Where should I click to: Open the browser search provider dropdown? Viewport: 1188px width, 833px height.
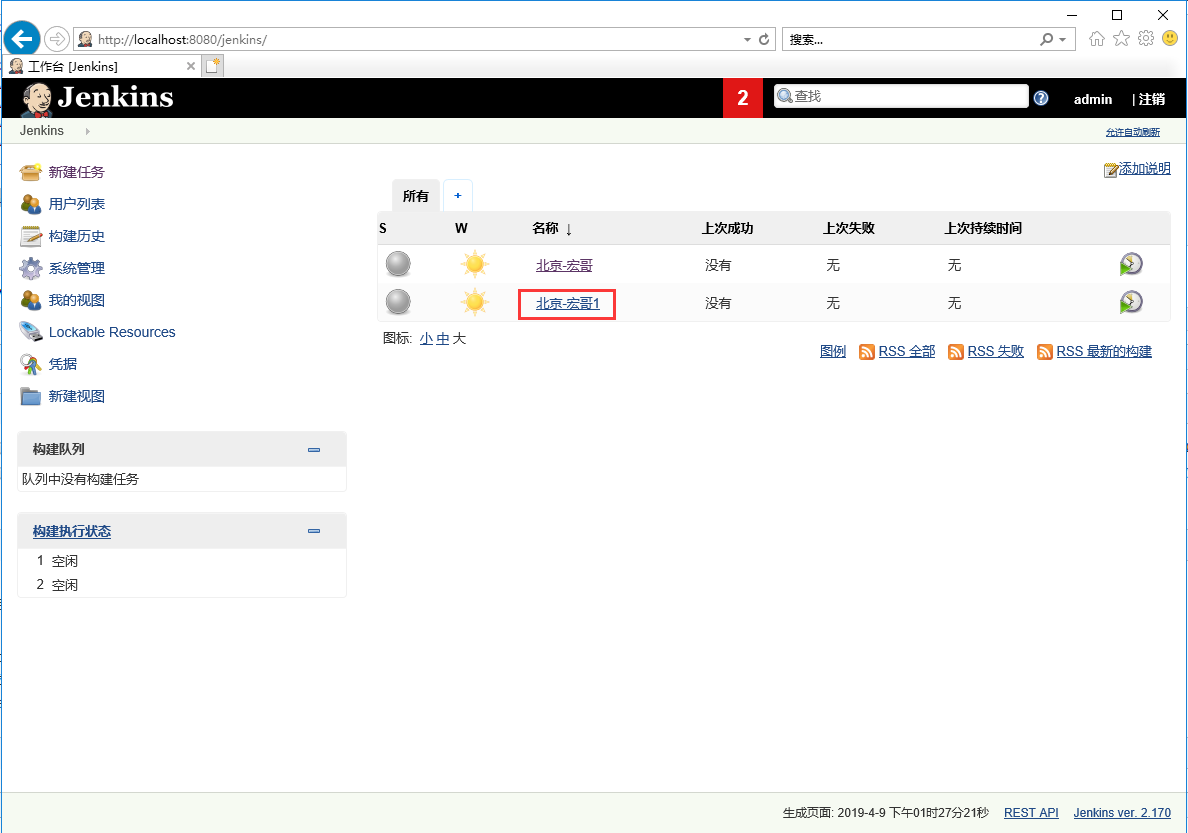(1062, 39)
